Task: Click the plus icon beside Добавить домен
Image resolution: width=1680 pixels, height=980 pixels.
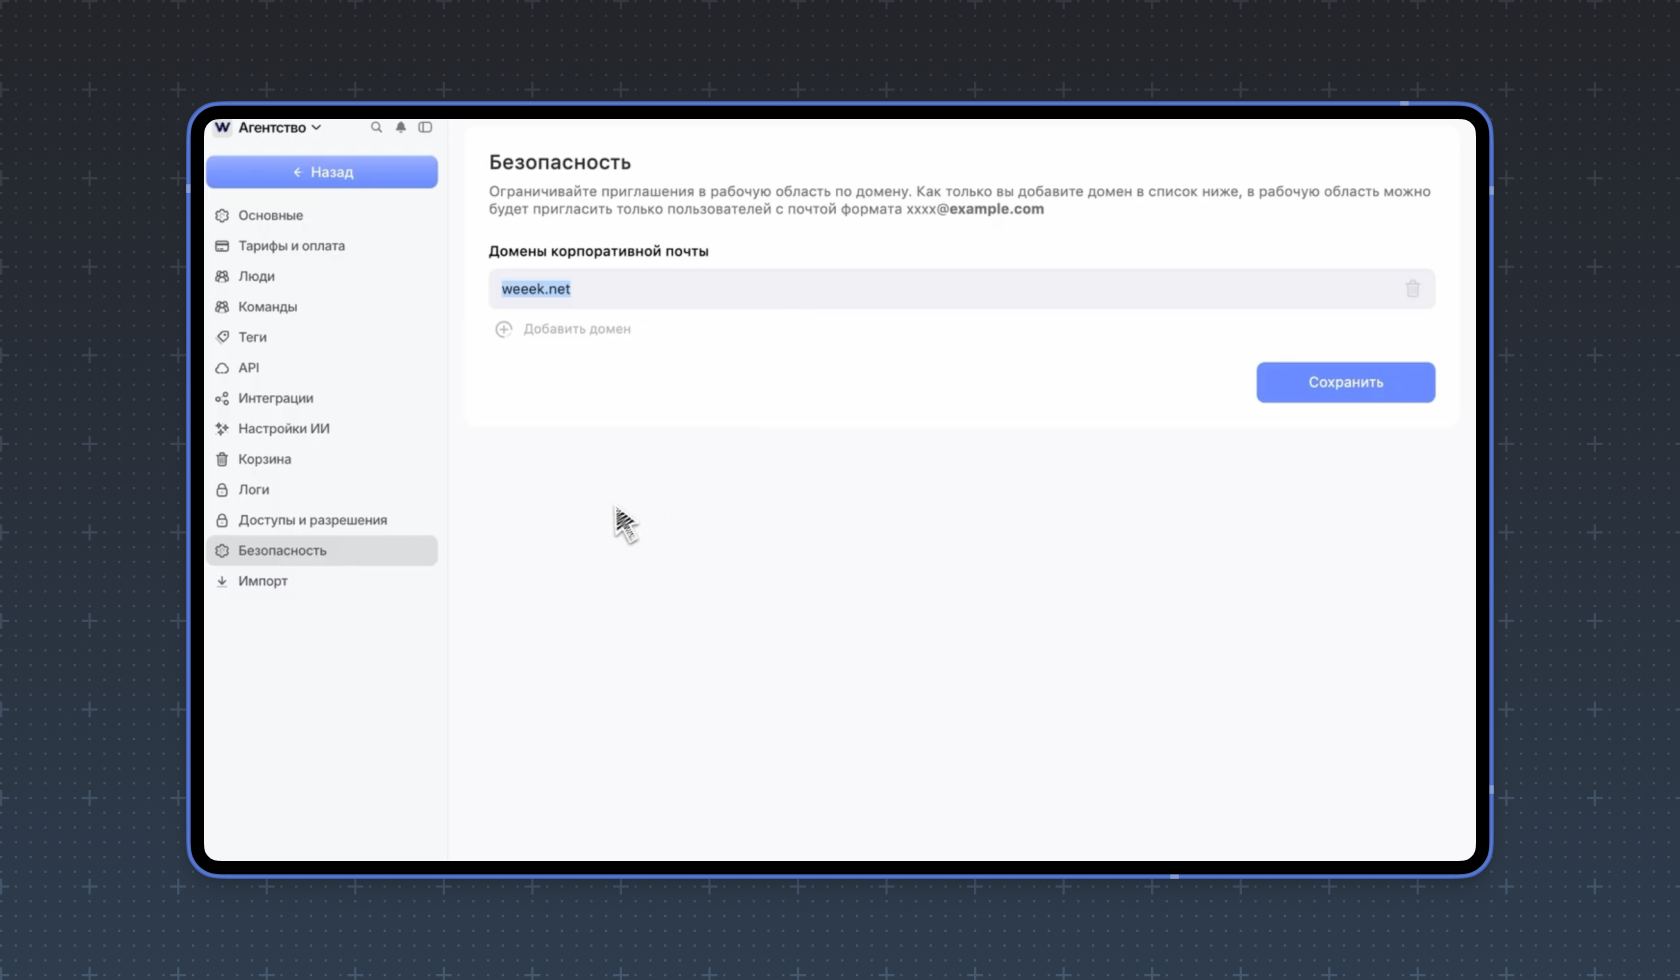Action: tap(504, 329)
